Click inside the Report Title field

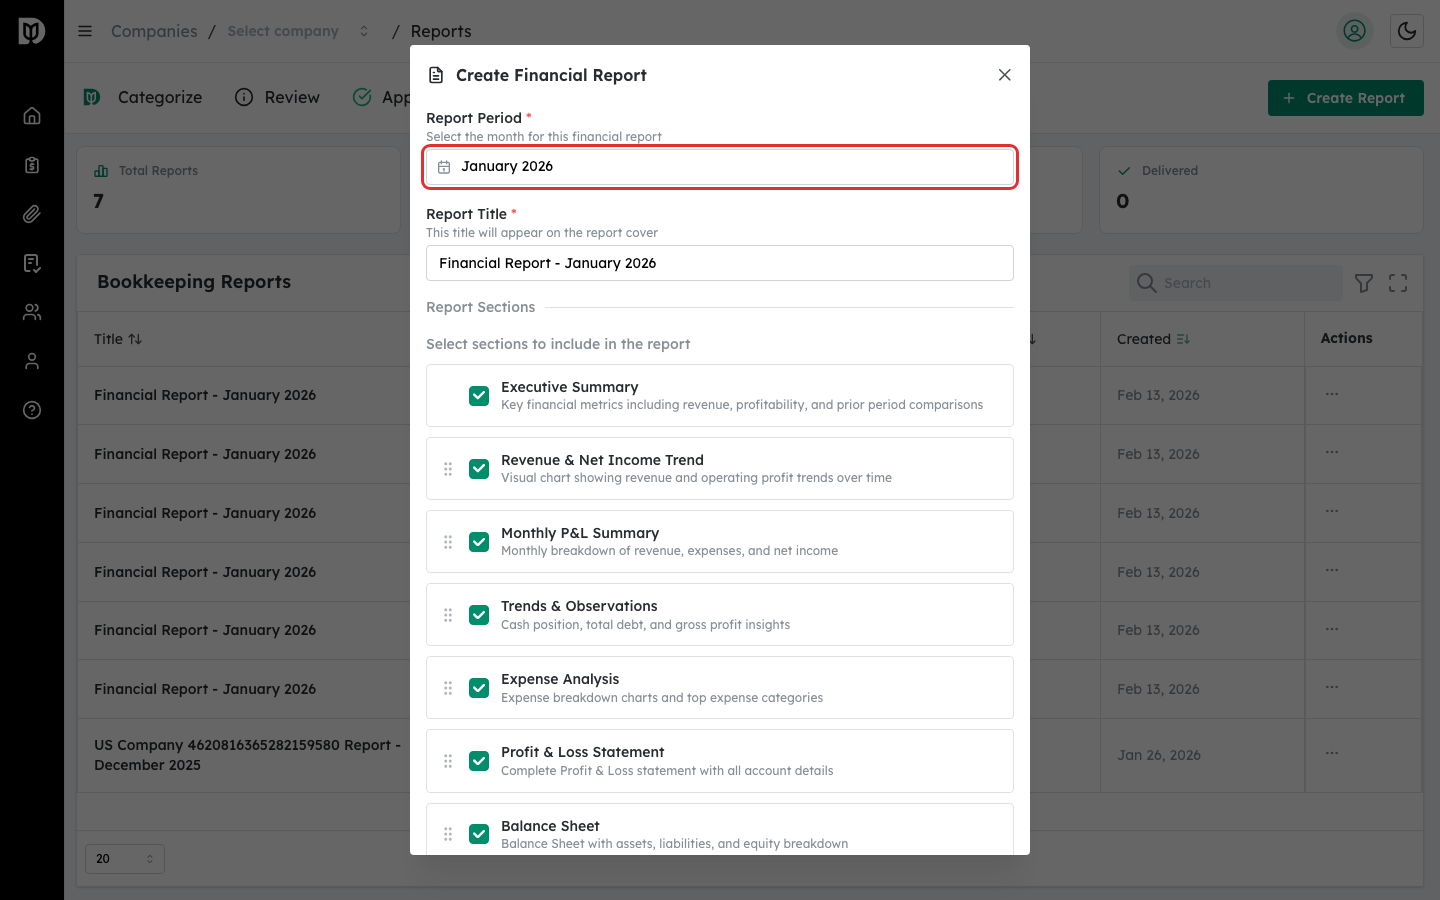point(720,263)
